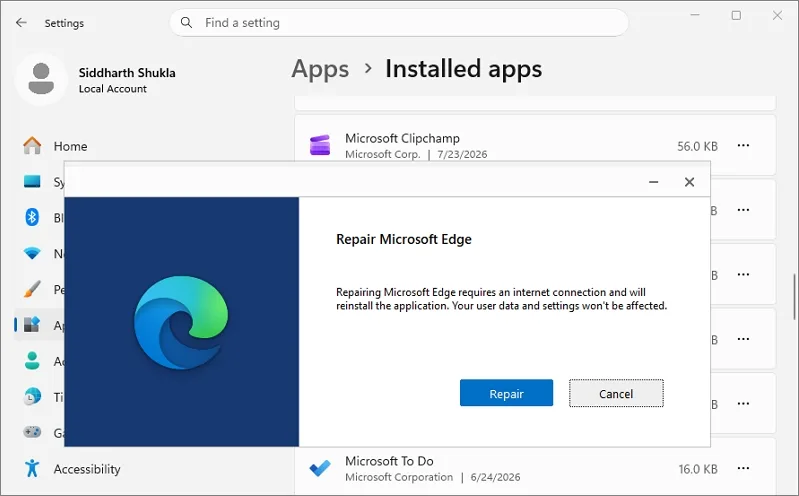Open more options for Microsoft To Do
The image size is (799, 496).
coord(743,468)
